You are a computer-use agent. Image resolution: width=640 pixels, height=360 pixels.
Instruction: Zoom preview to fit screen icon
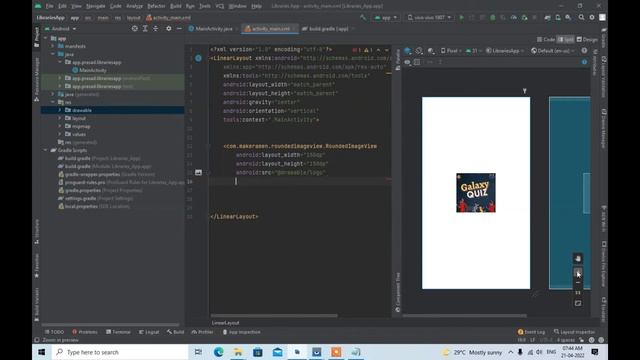[578, 303]
